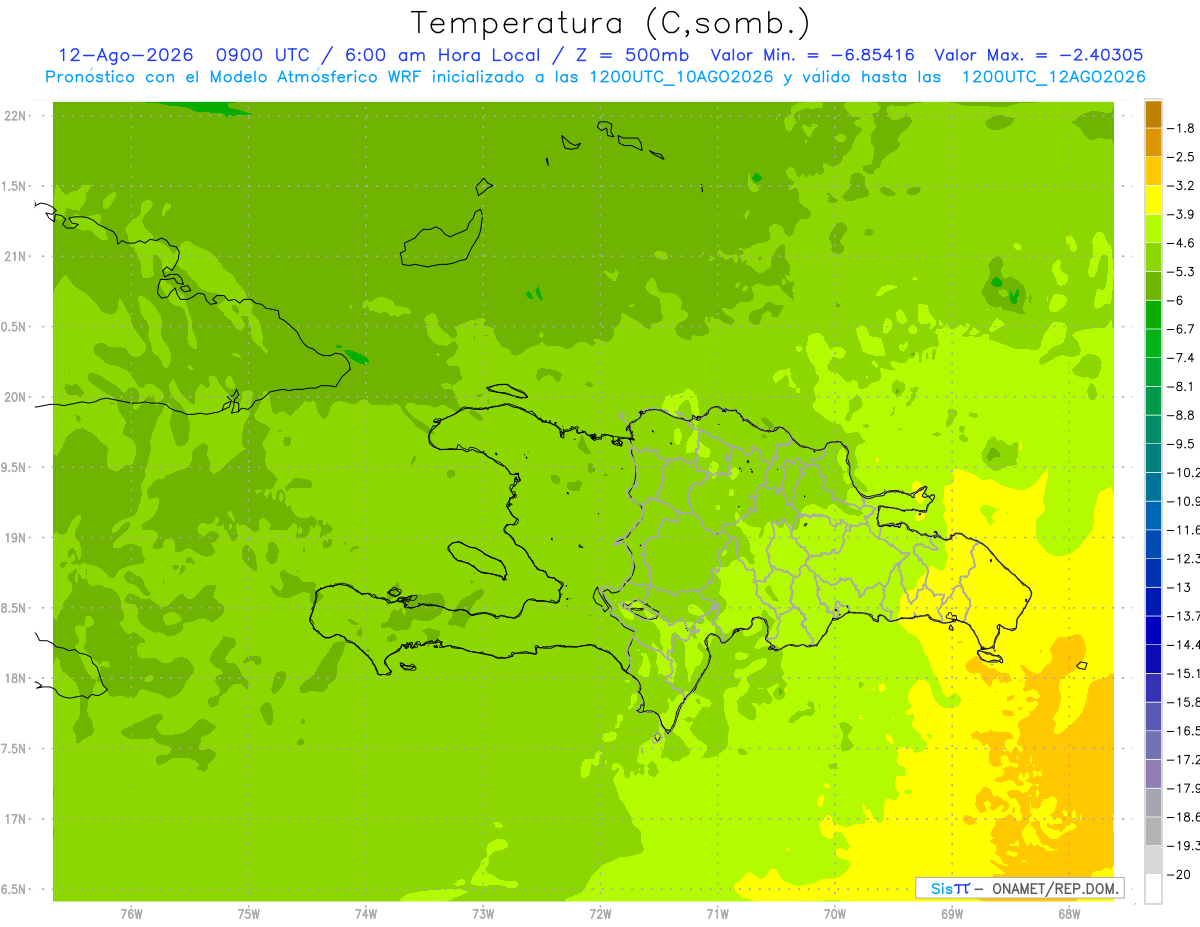This screenshot has height=927, width=1200.
Task: Click the brown-orange swatch above -1.8
Action: pyautogui.click(x=1153, y=114)
